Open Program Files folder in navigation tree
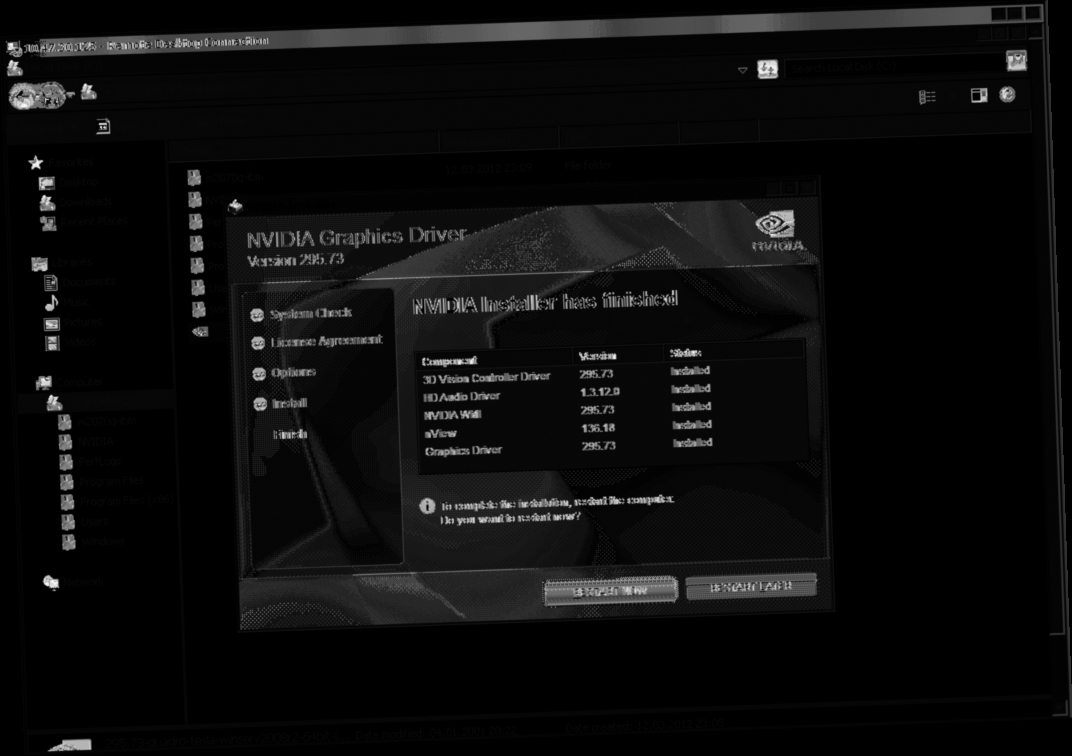Image resolution: width=1072 pixels, height=756 pixels. (103, 482)
